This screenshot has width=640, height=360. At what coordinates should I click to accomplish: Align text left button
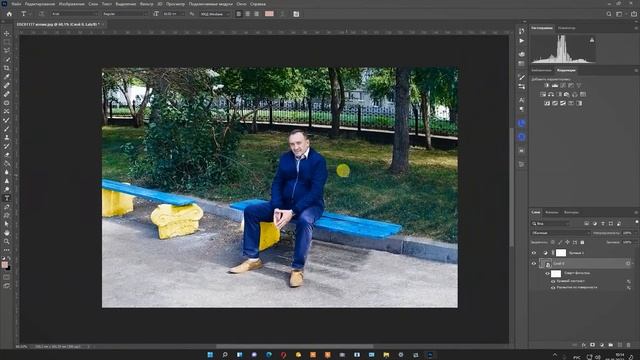click(239, 14)
